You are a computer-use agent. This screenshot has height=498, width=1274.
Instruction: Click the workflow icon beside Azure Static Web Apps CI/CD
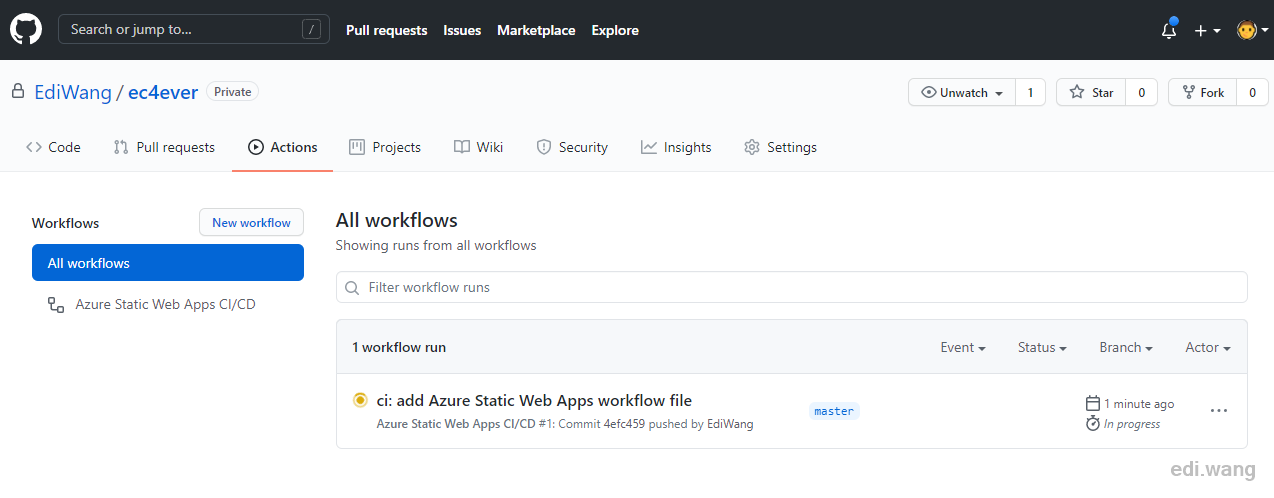point(56,304)
